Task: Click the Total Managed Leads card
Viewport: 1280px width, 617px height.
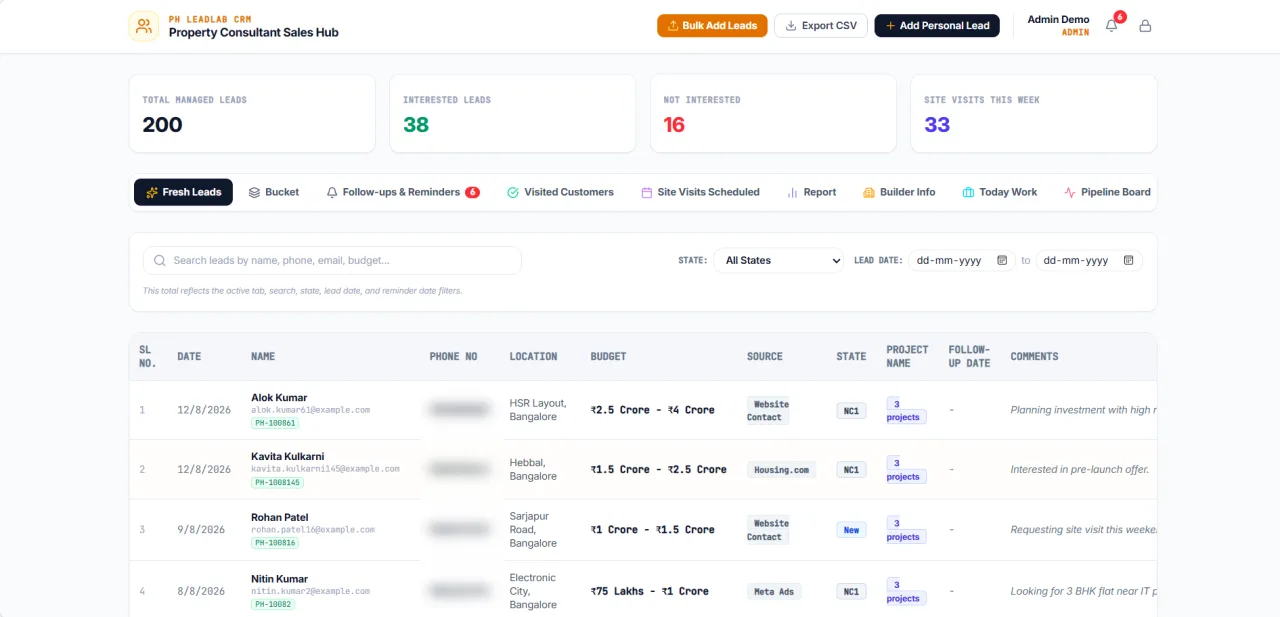Action: tap(252, 114)
